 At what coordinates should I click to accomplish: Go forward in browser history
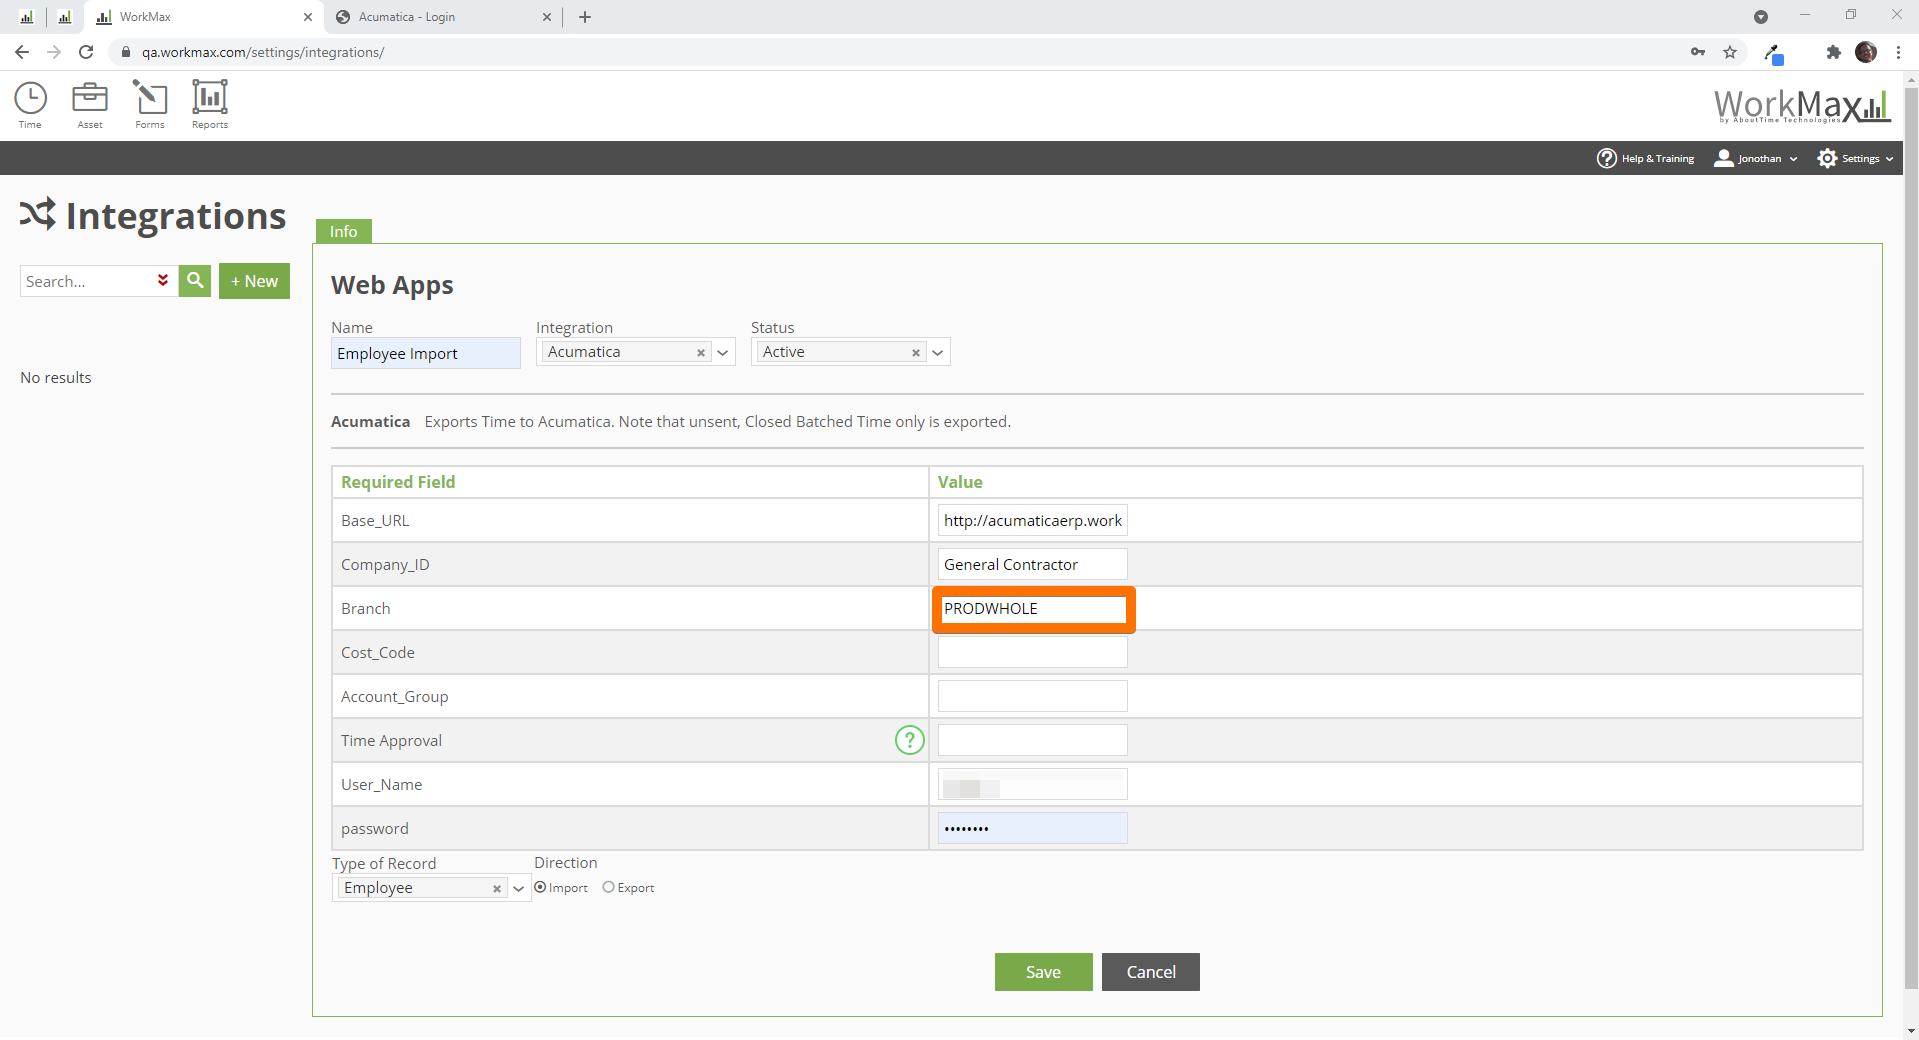click(54, 52)
